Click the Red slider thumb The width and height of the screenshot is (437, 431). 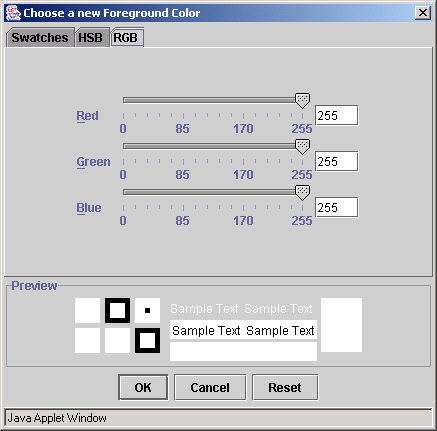click(302, 101)
